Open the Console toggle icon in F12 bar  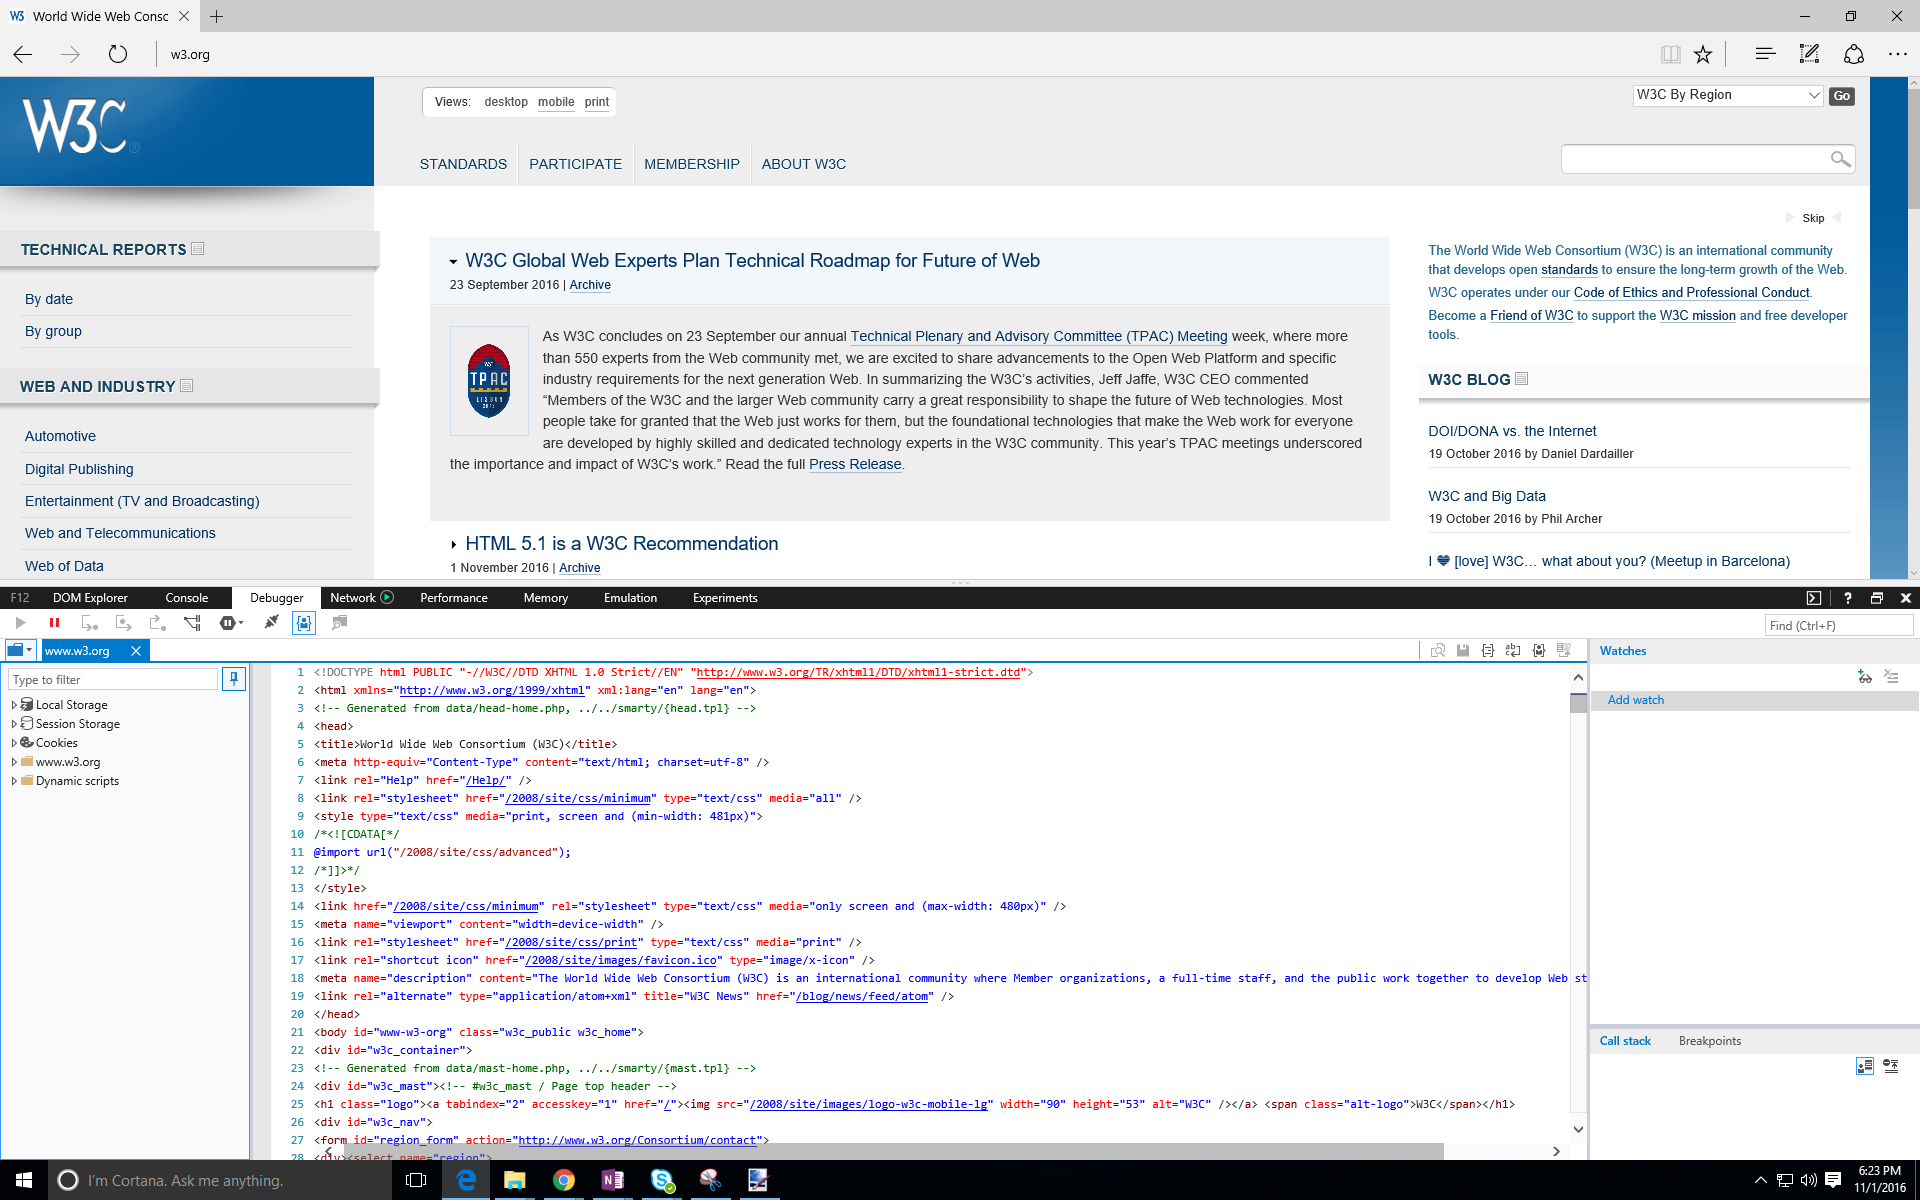[1814, 598]
